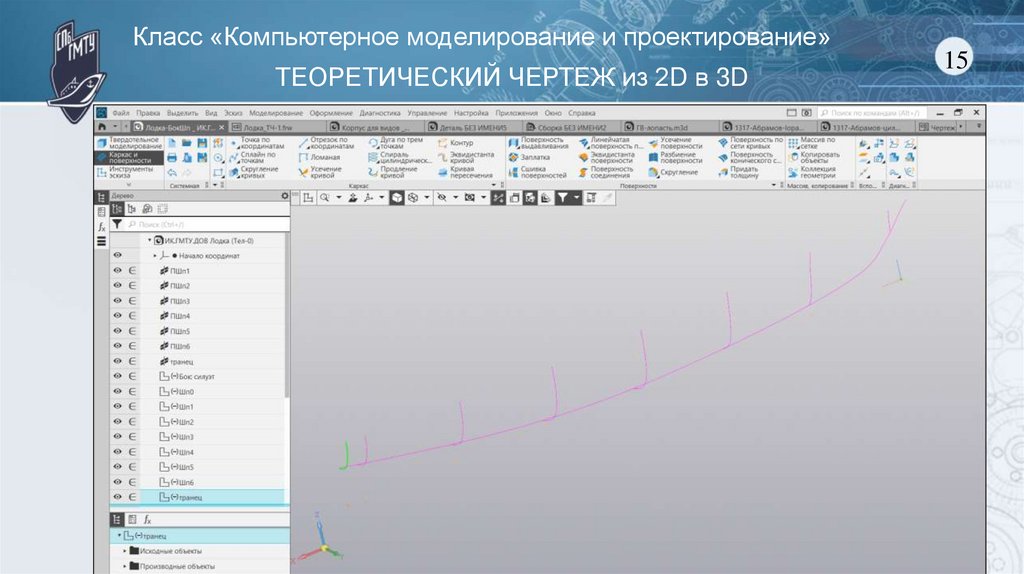Expand the Производные объекты folder
Image resolution: width=1024 pixels, height=574 pixels.
tap(125, 566)
